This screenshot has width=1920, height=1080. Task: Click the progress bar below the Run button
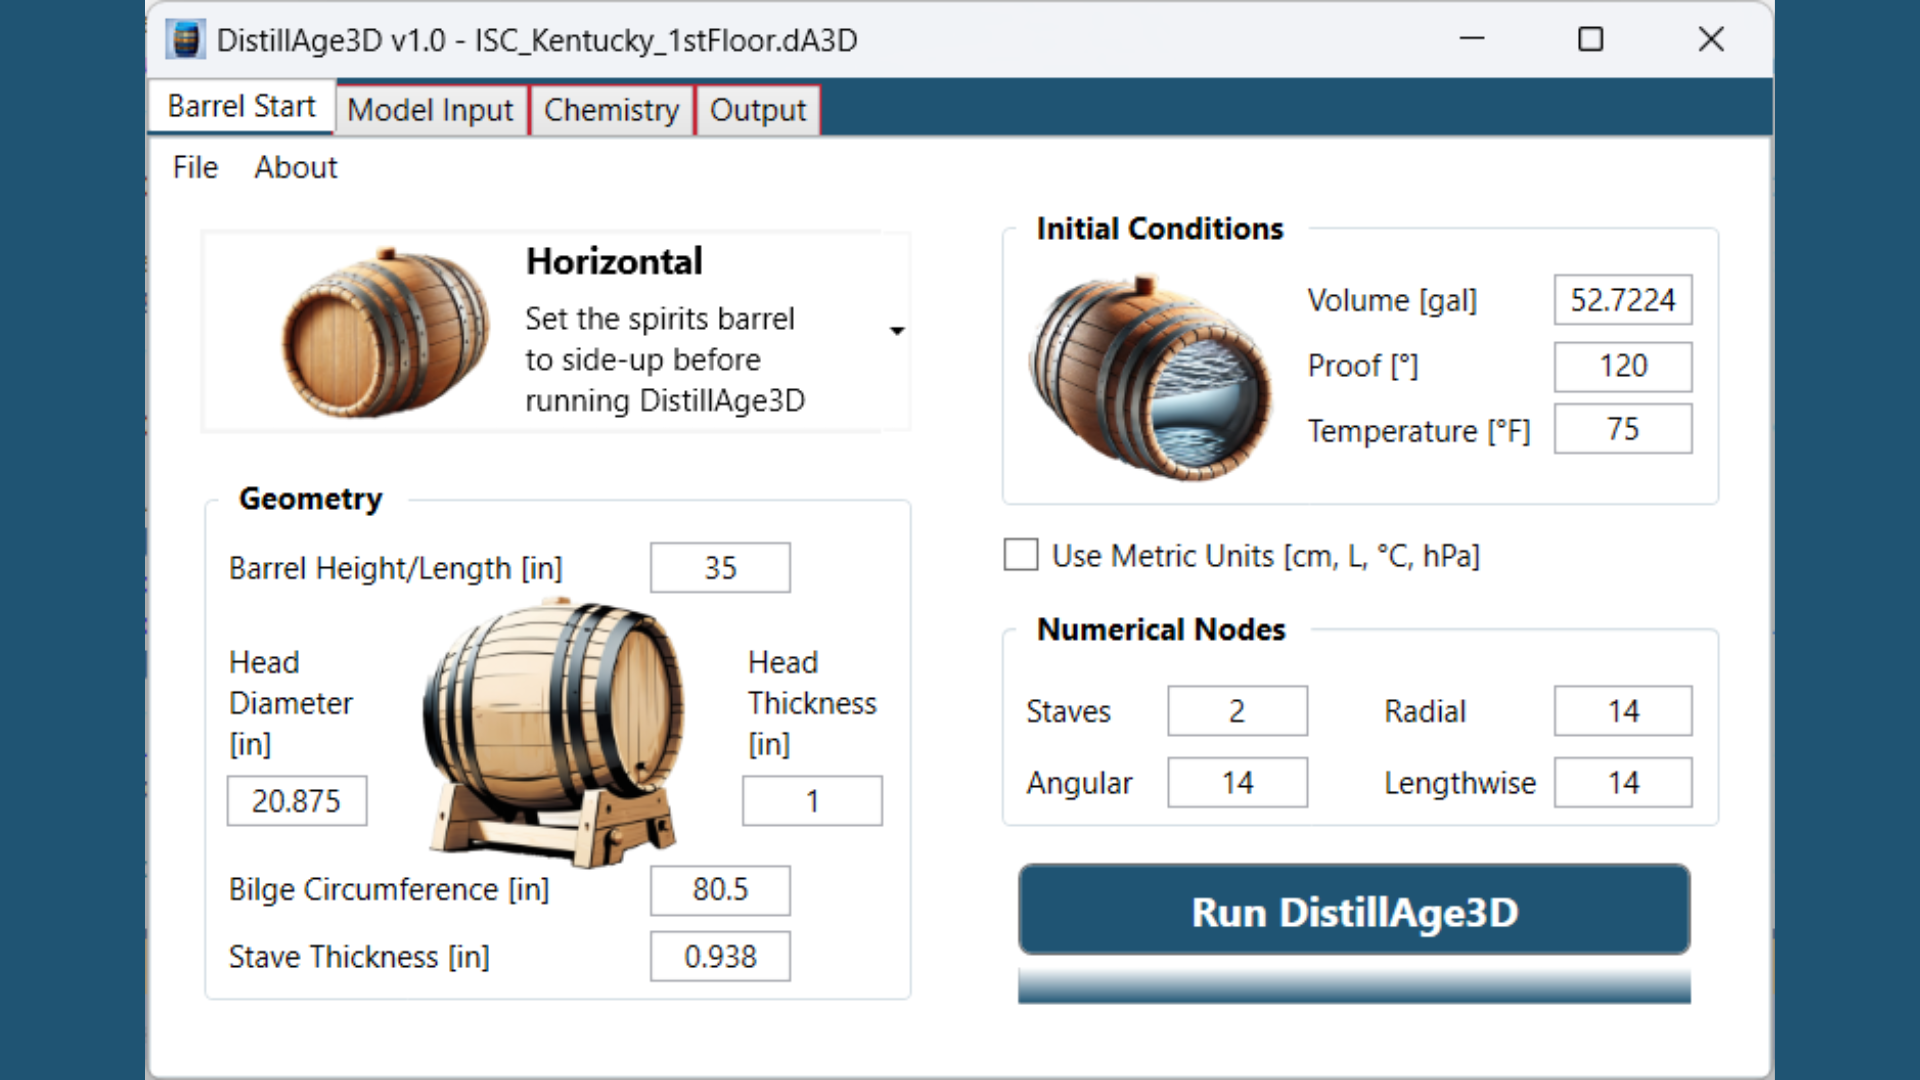pos(1354,985)
